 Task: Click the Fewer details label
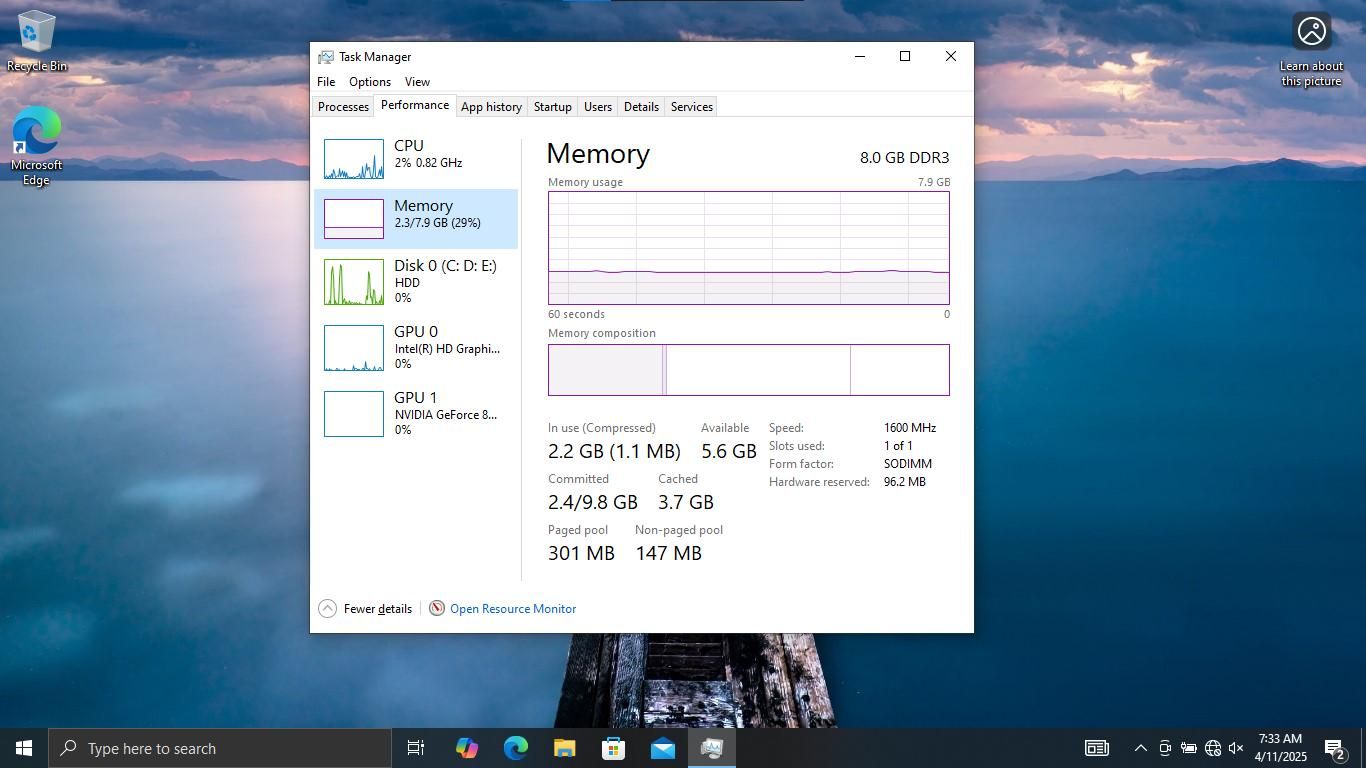point(378,609)
